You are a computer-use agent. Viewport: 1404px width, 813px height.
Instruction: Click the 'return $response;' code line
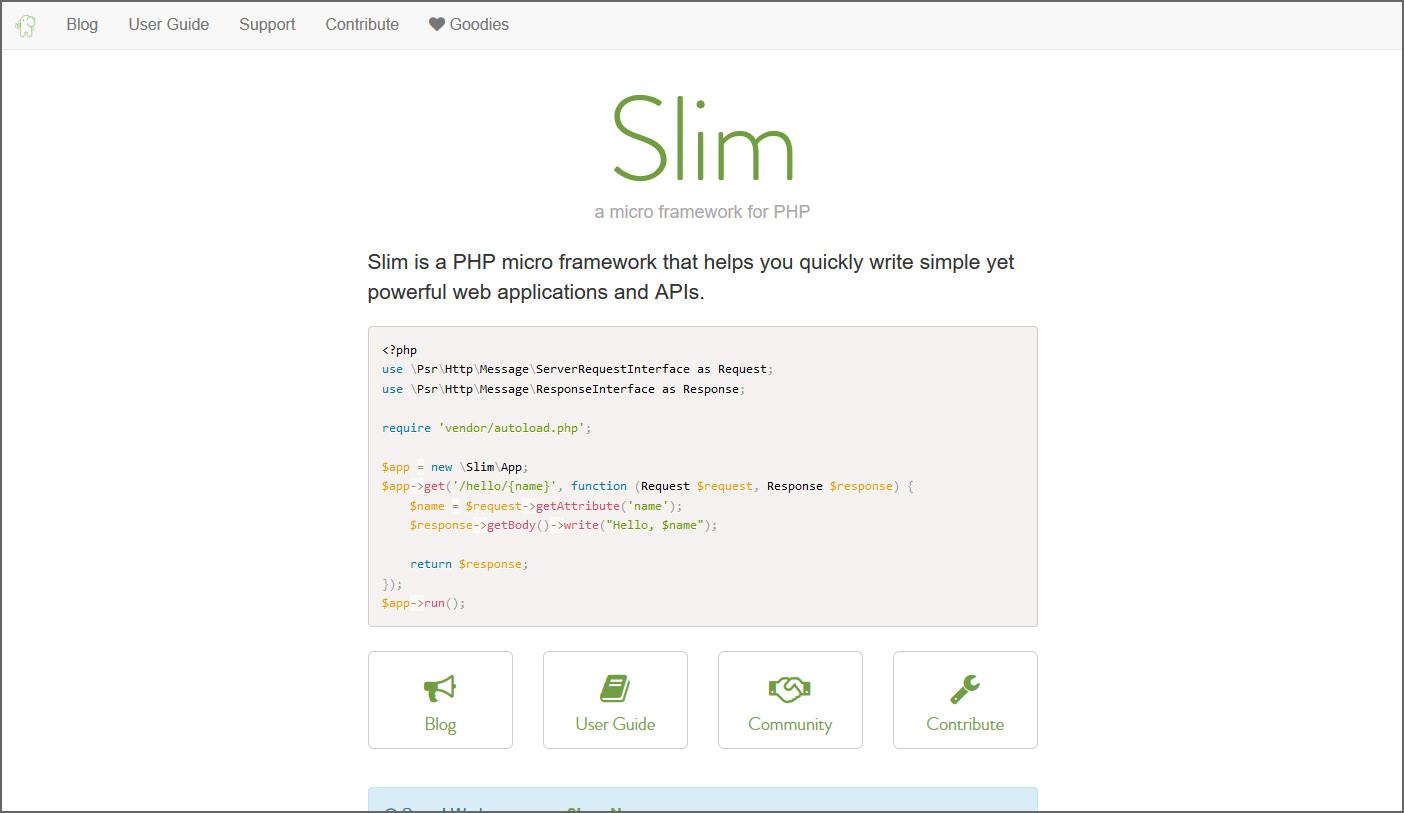tap(468, 564)
